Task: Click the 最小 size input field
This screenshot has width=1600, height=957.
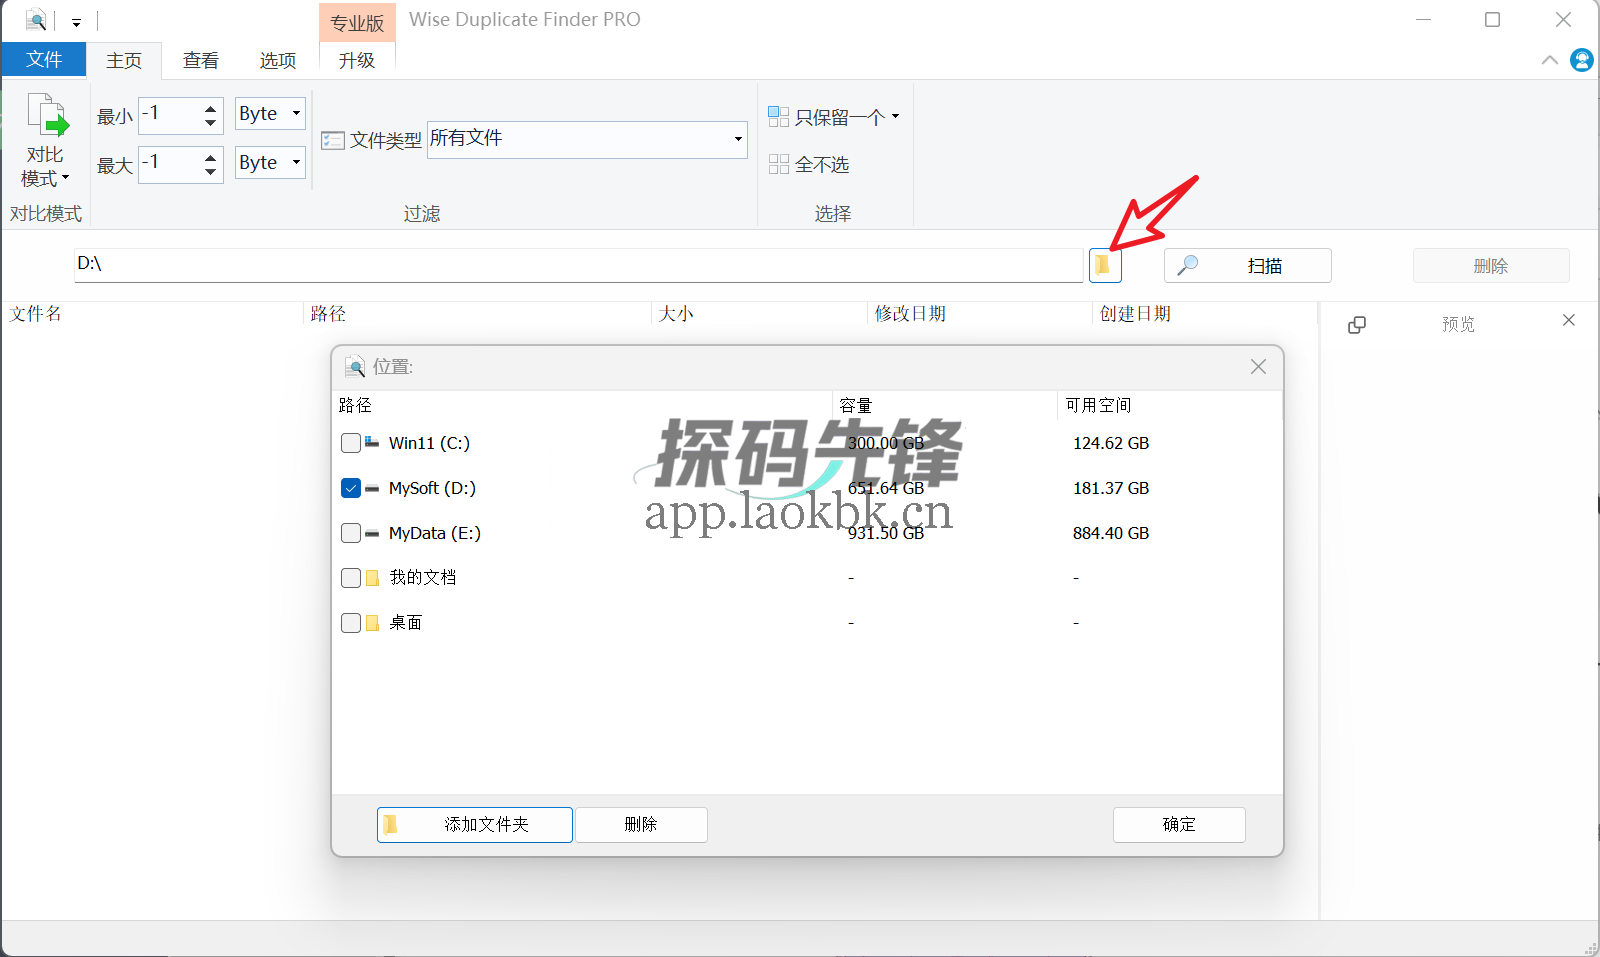Action: point(170,114)
